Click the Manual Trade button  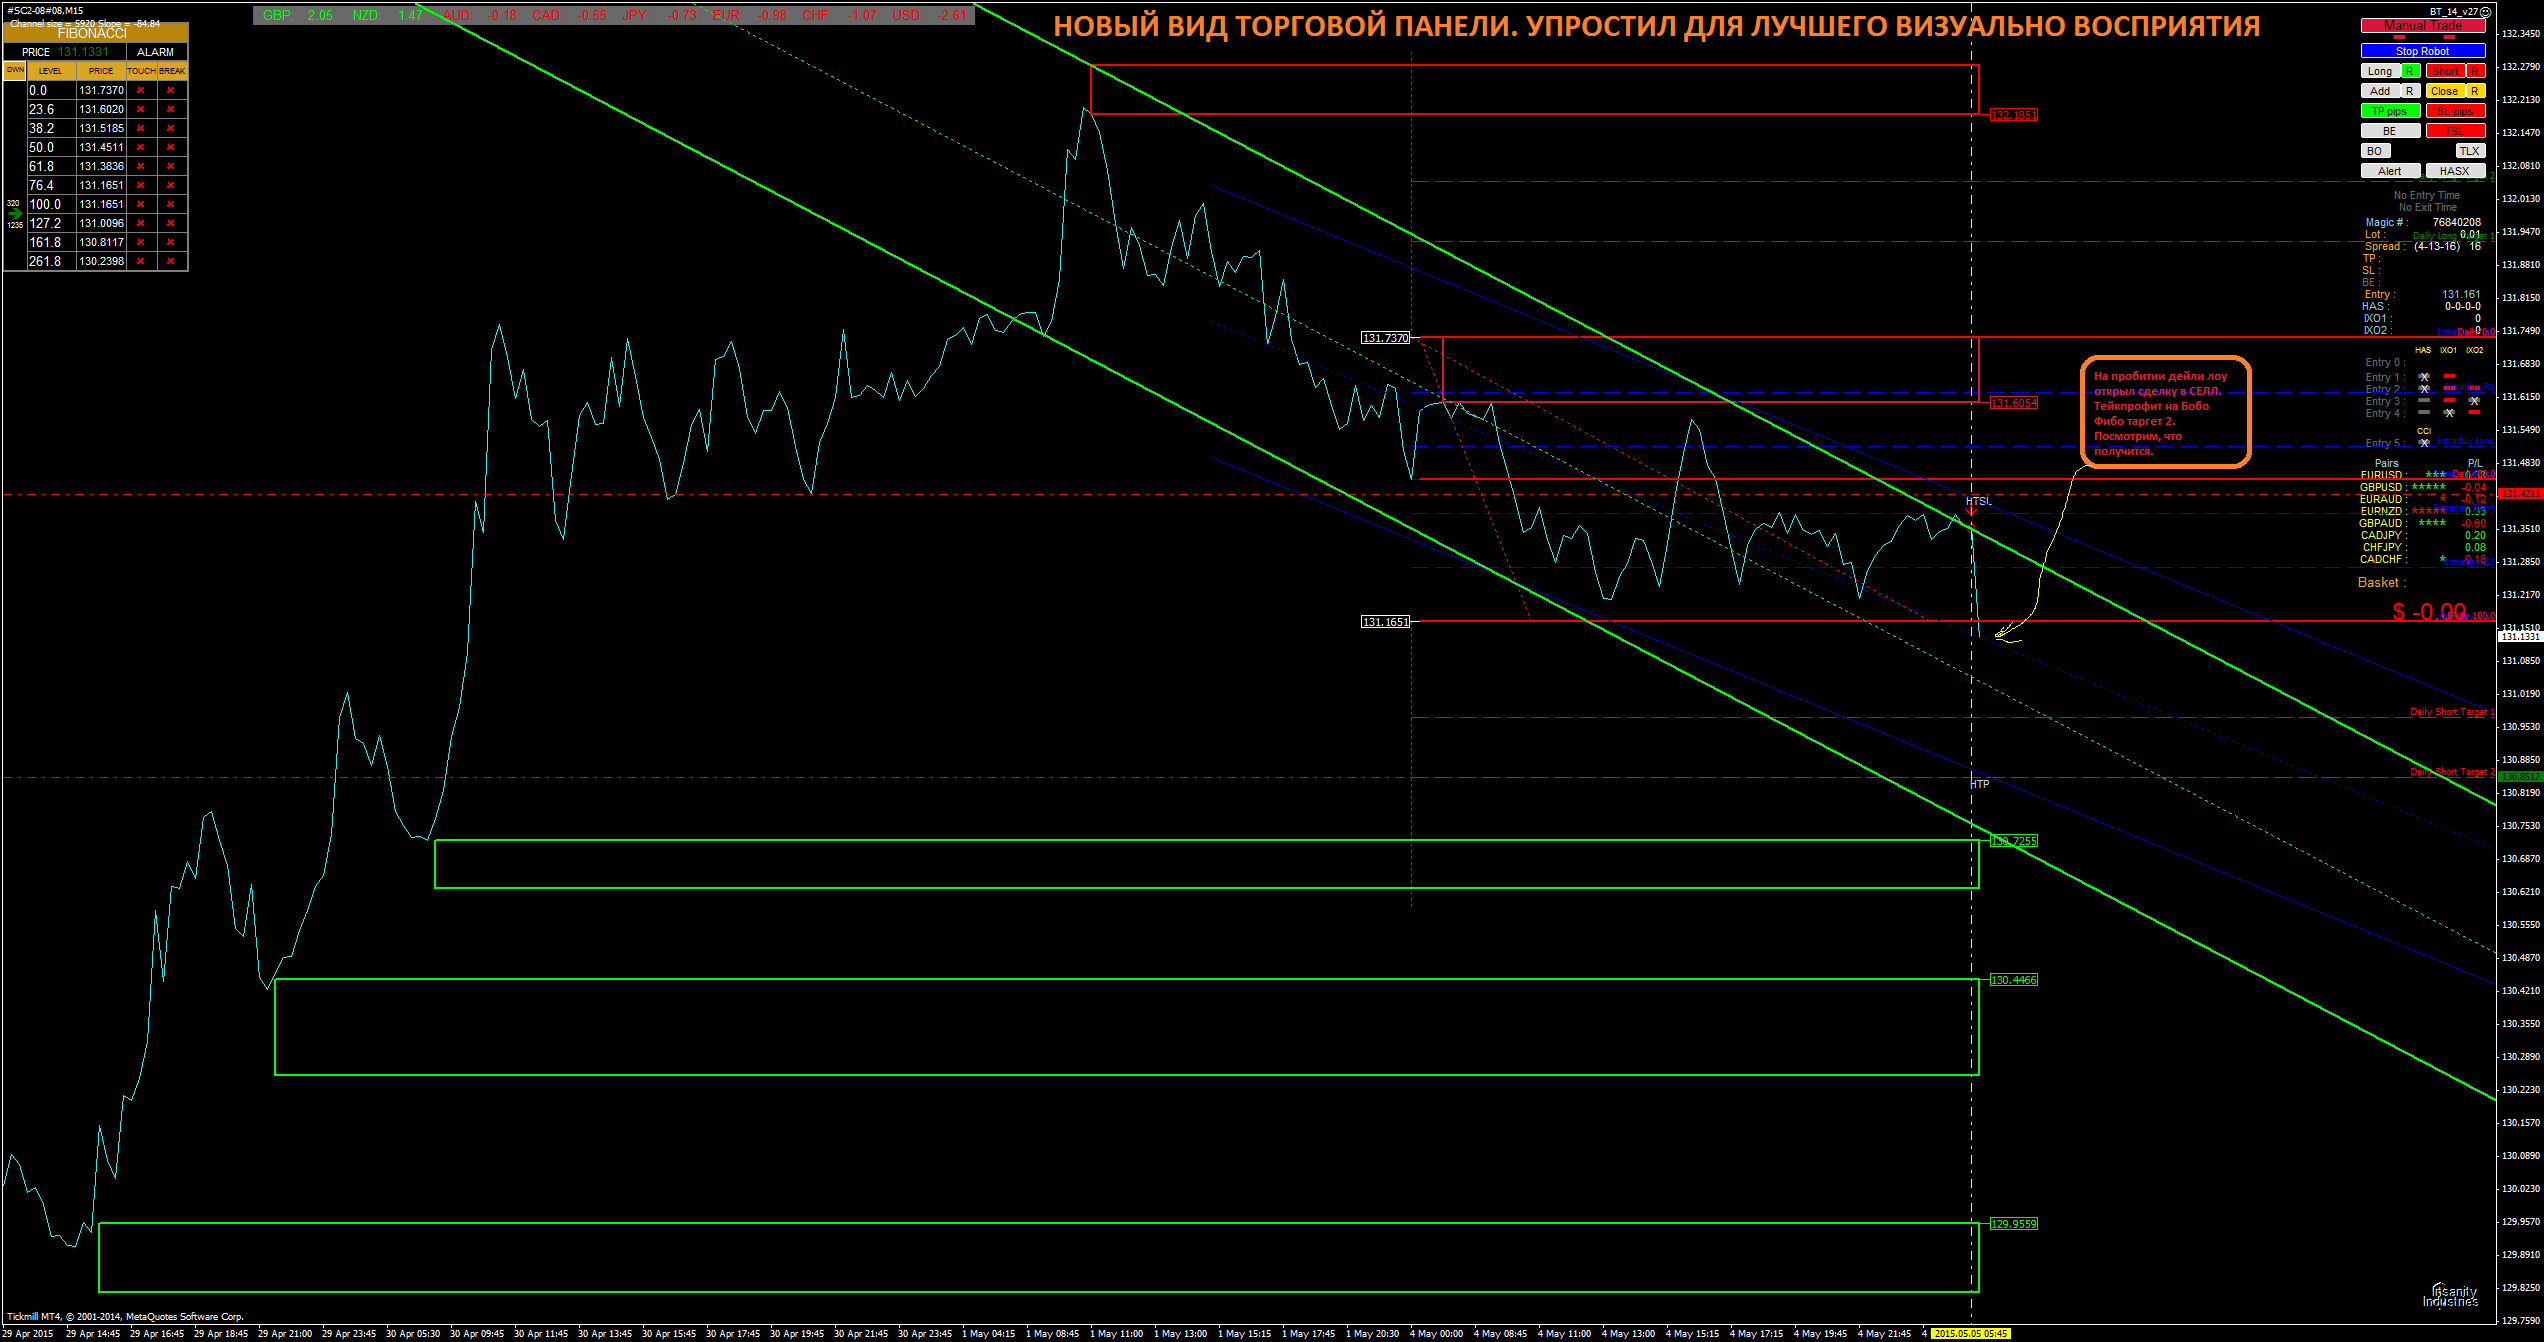(2423, 26)
